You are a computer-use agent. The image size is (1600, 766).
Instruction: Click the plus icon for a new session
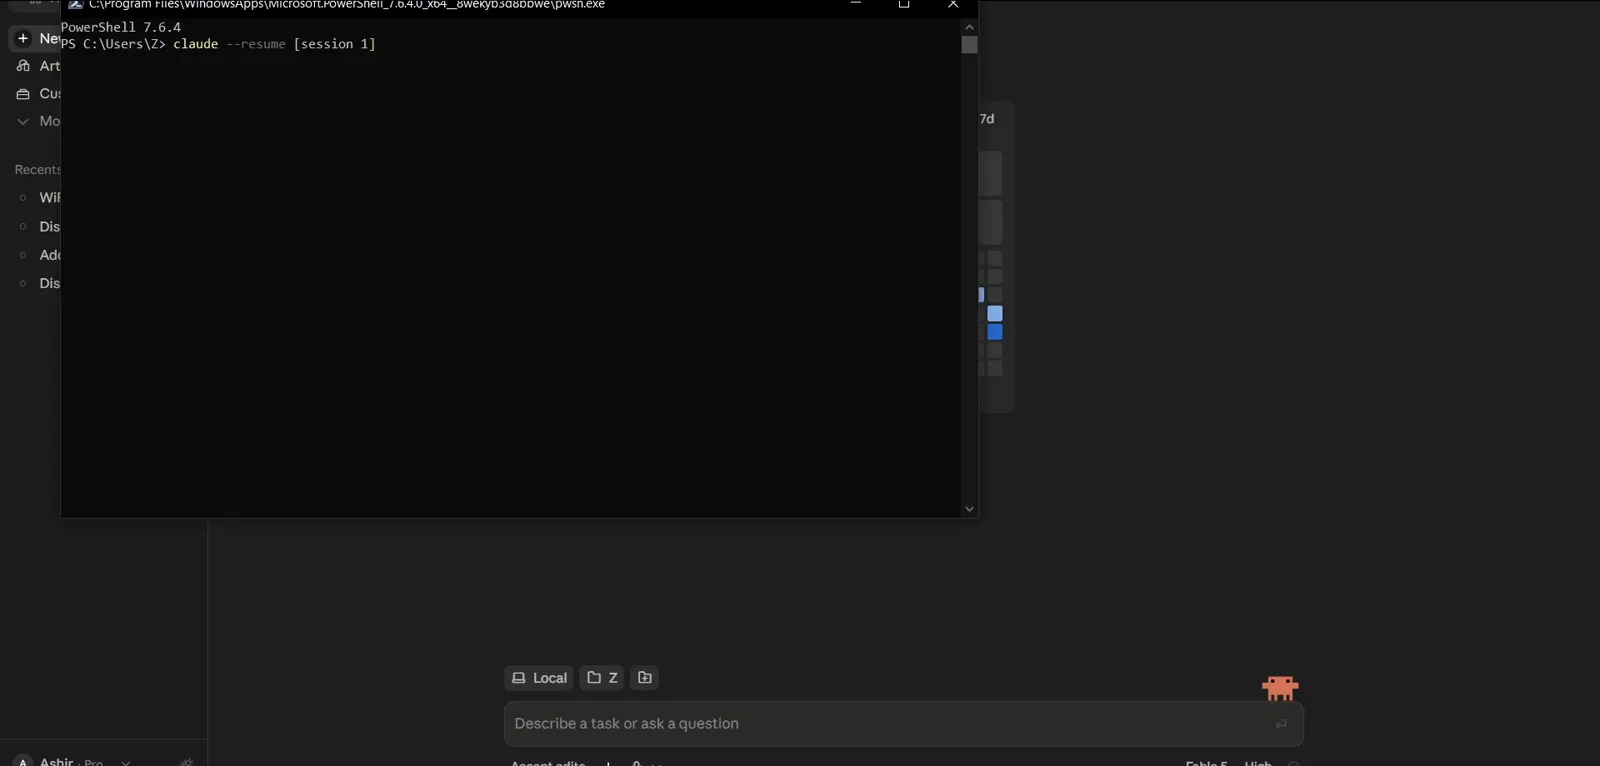(23, 38)
